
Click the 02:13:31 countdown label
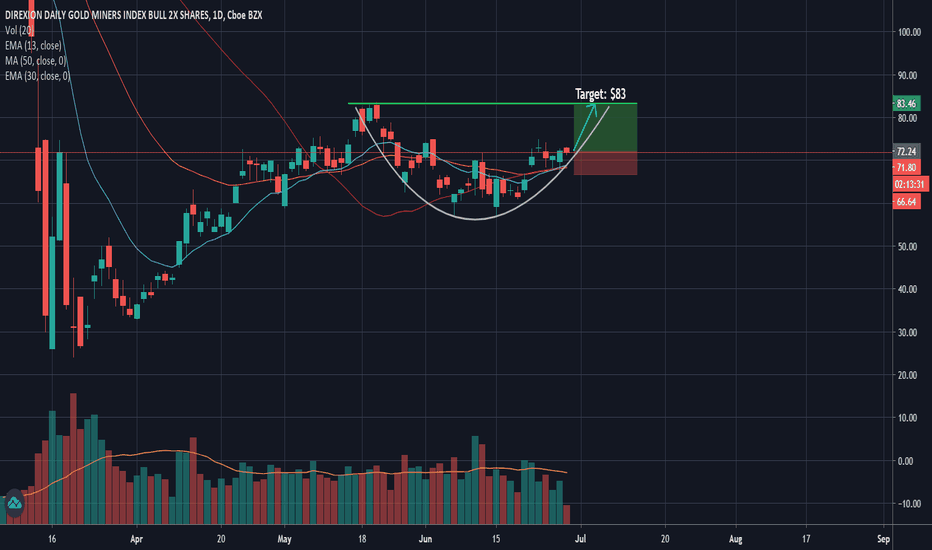(910, 184)
